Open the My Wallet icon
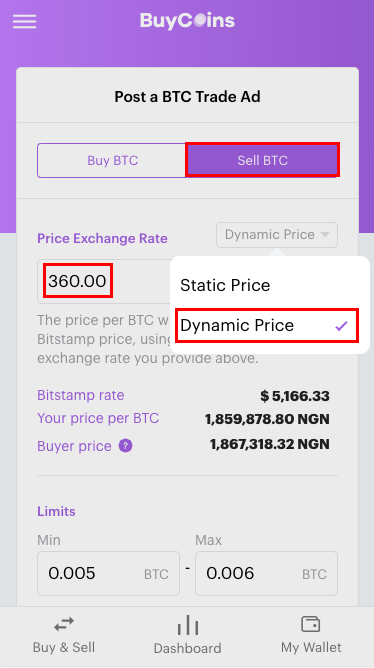 pos(311,624)
